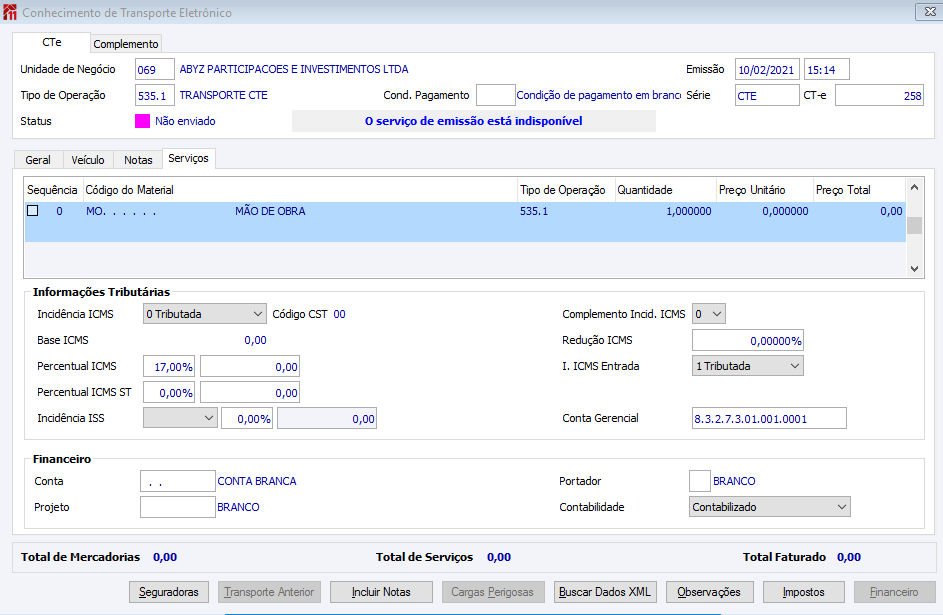Image resolution: width=943 pixels, height=615 pixels.
Task: Open the Observações button
Action: point(709,592)
